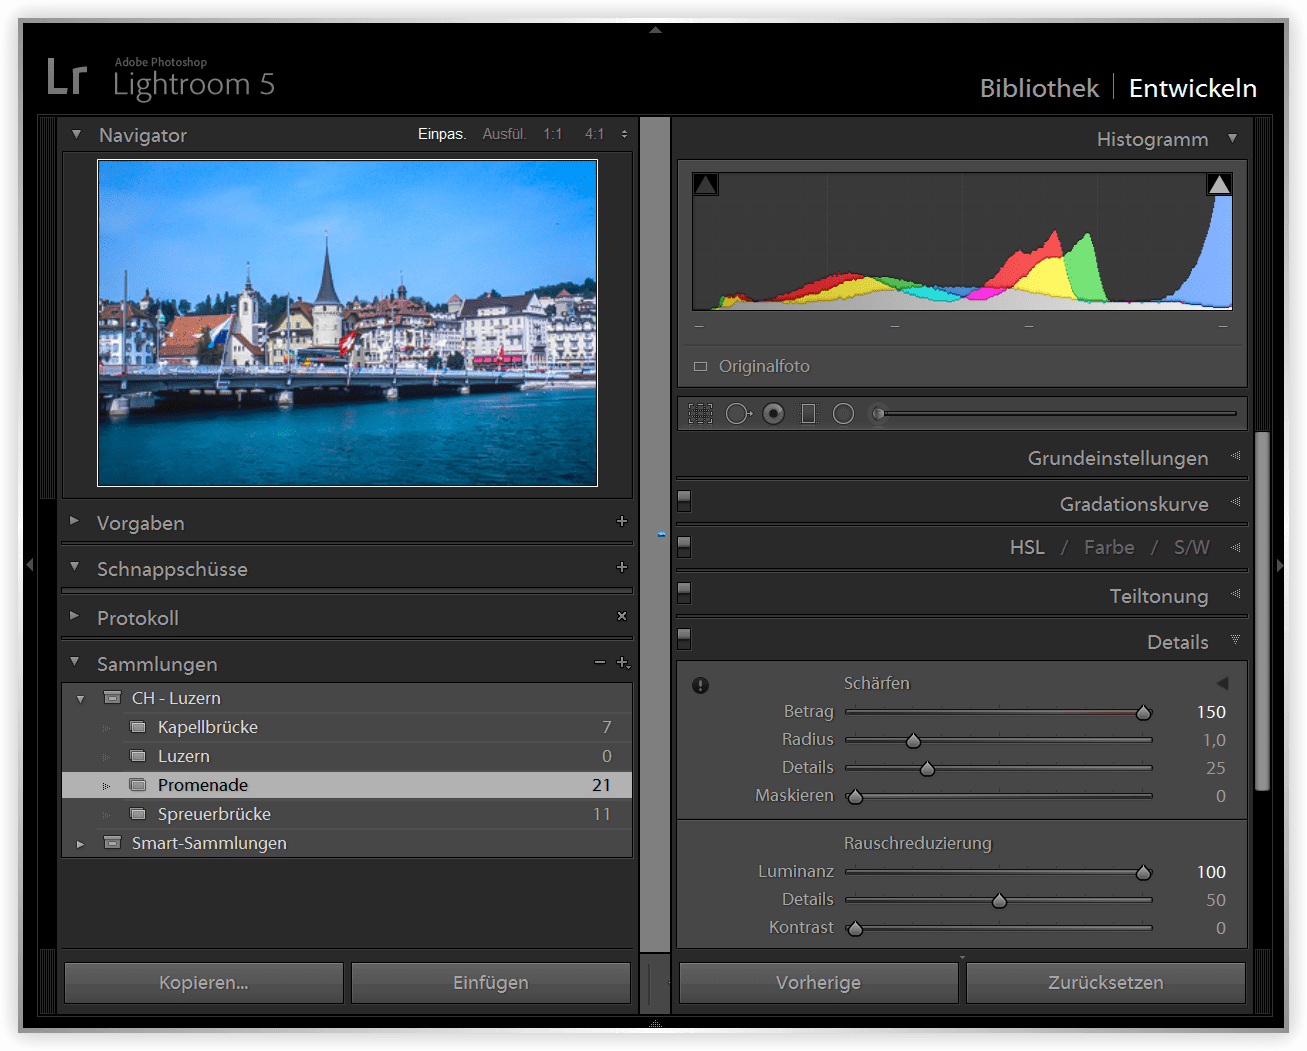This screenshot has height=1051, width=1307.
Task: Pick the Radial Filter tool
Action: 843,413
